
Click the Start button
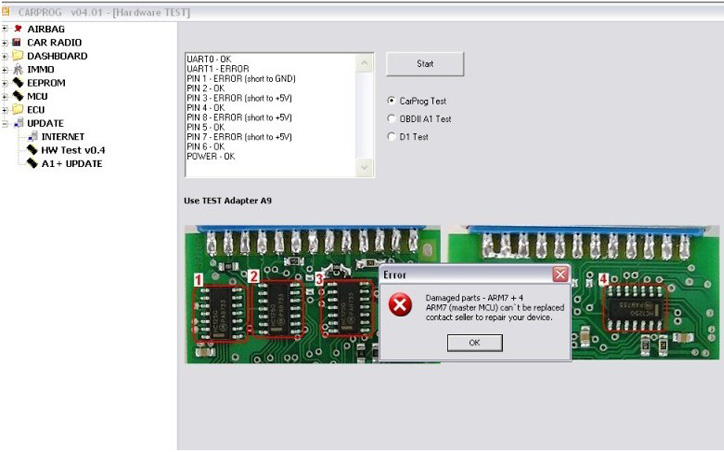click(425, 64)
